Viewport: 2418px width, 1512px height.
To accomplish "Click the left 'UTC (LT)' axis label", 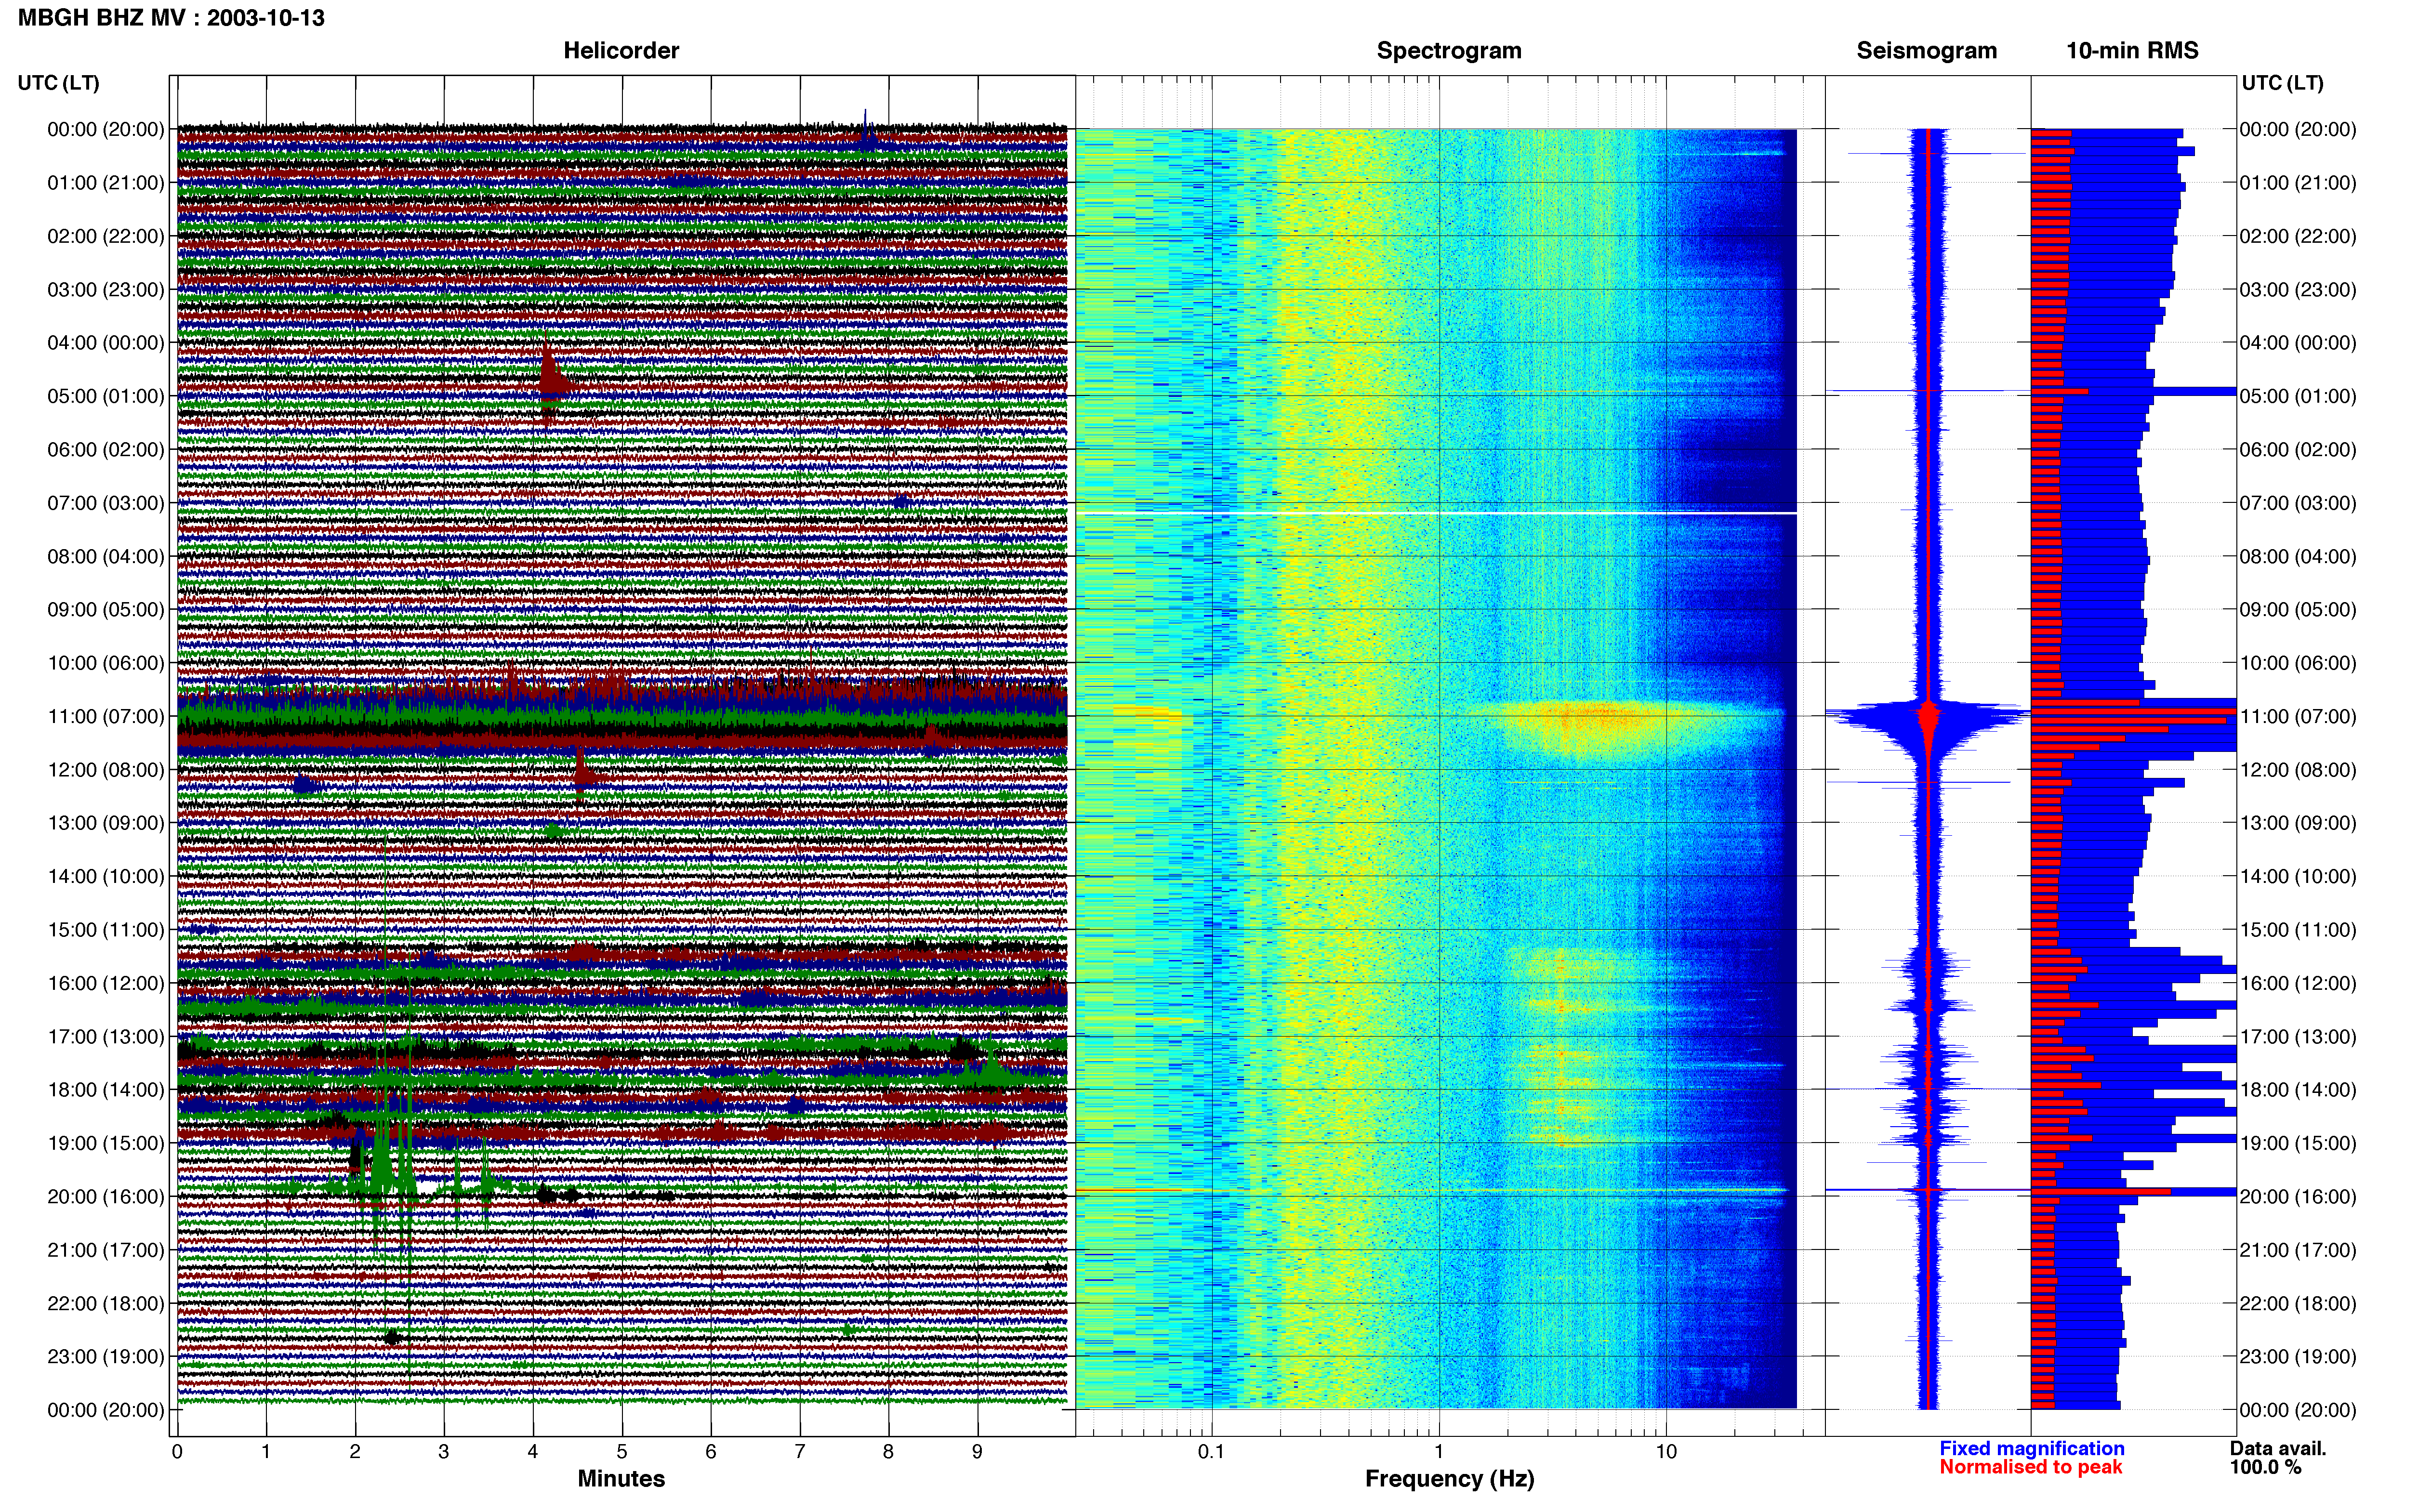I will tap(59, 83).
